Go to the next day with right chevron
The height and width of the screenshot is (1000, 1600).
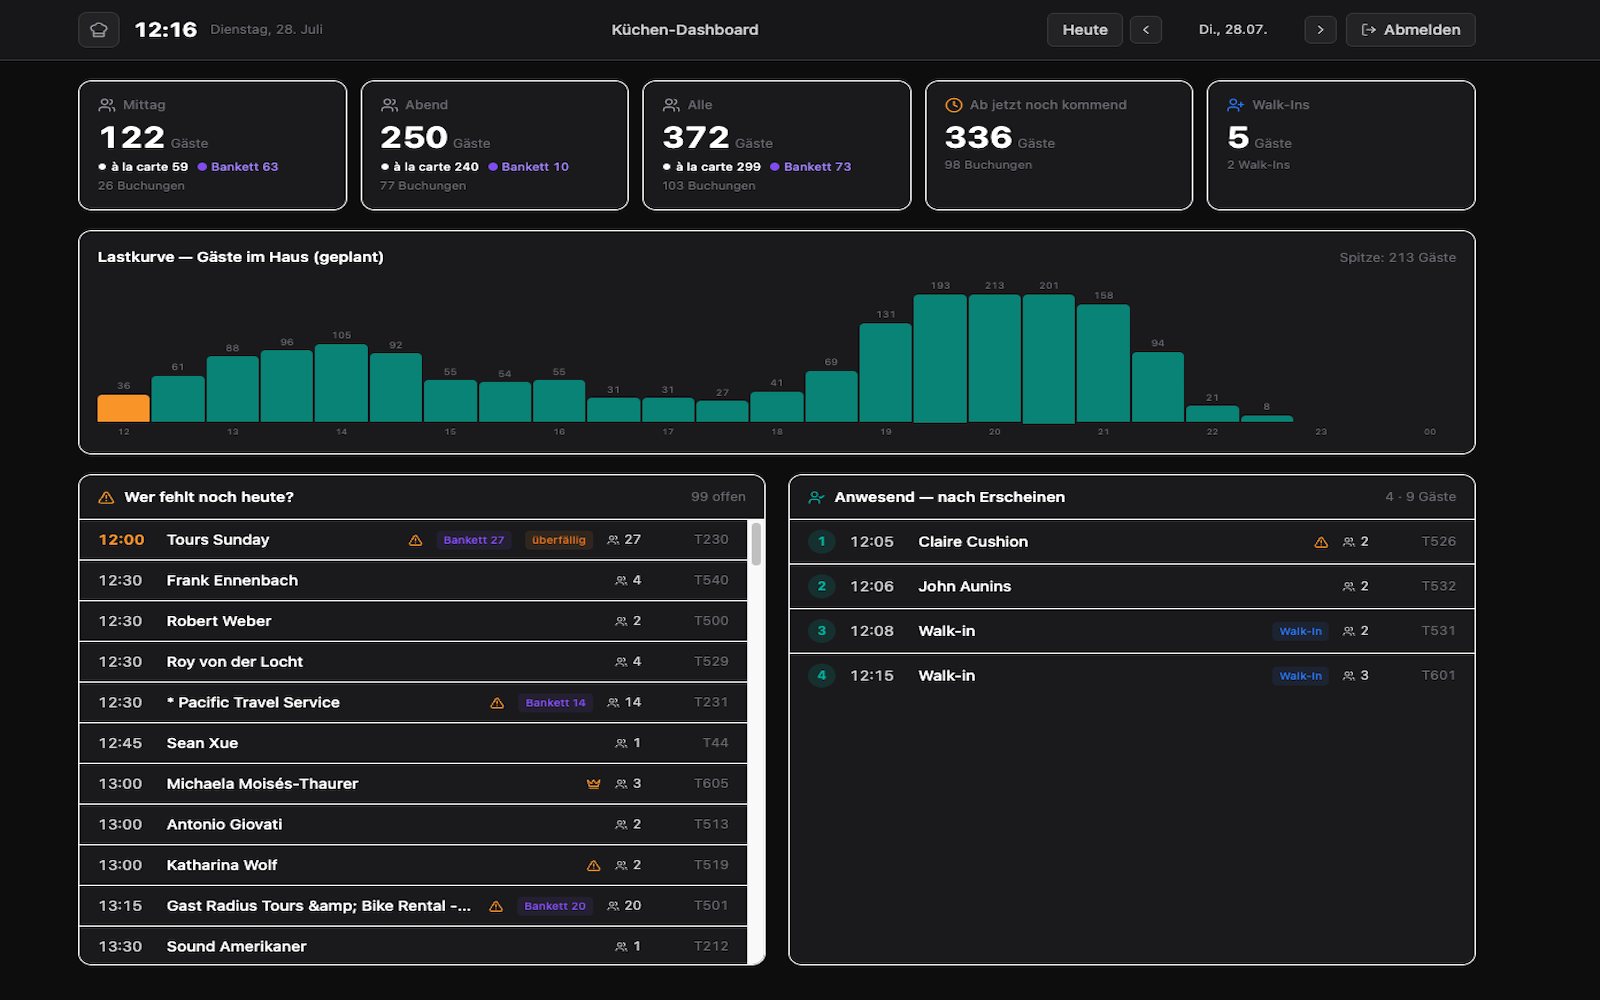[x=1320, y=30]
